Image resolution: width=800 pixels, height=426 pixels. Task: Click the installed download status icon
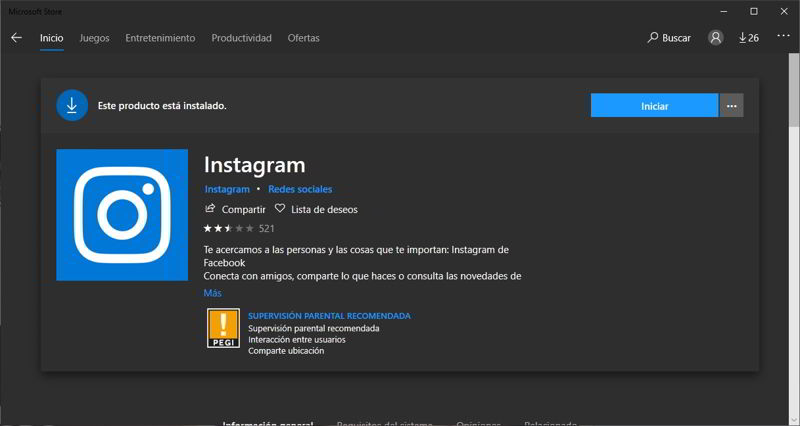click(x=72, y=105)
